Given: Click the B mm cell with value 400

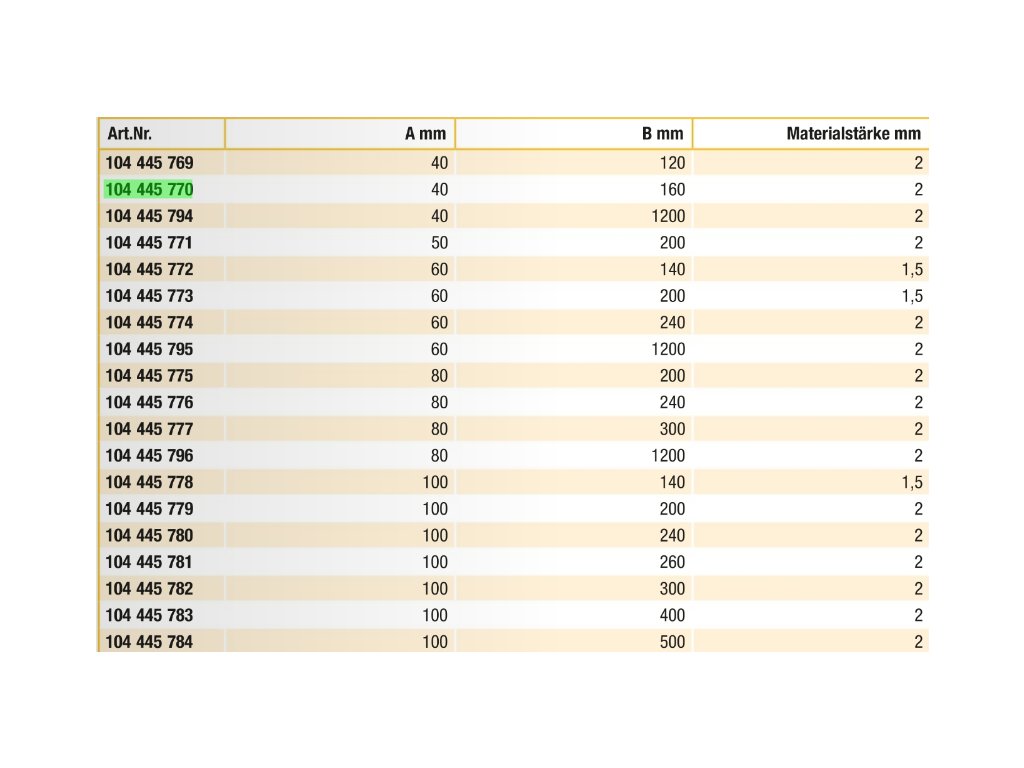Looking at the screenshot, I should [x=672, y=615].
